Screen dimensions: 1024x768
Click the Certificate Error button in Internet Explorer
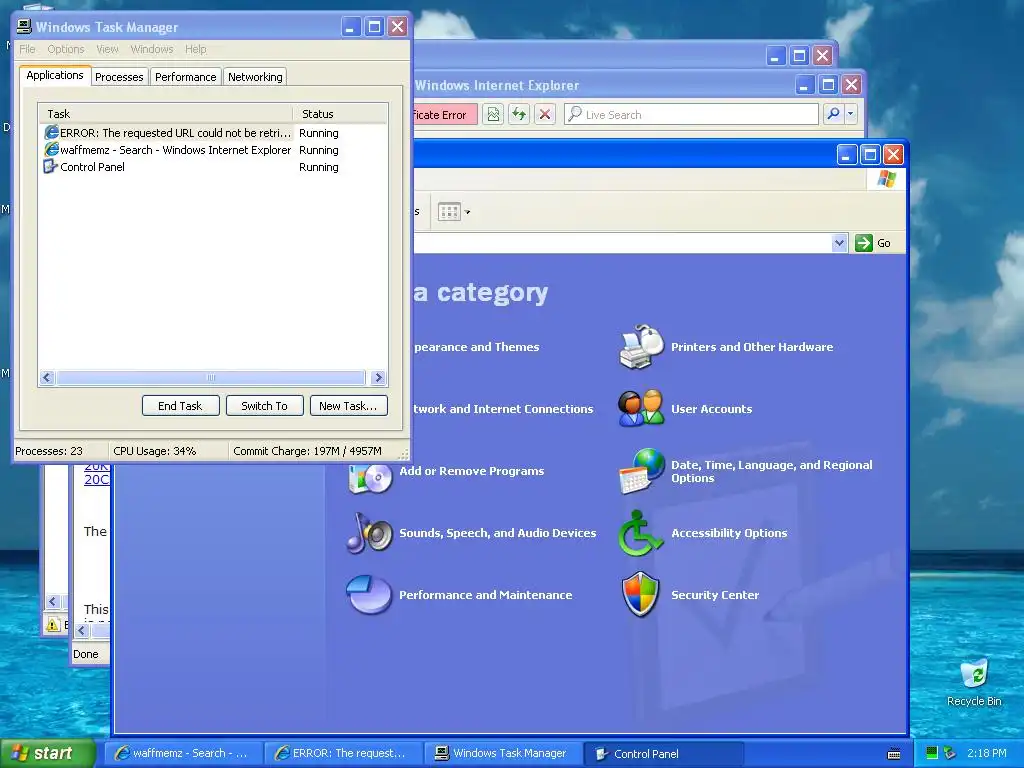[445, 115]
